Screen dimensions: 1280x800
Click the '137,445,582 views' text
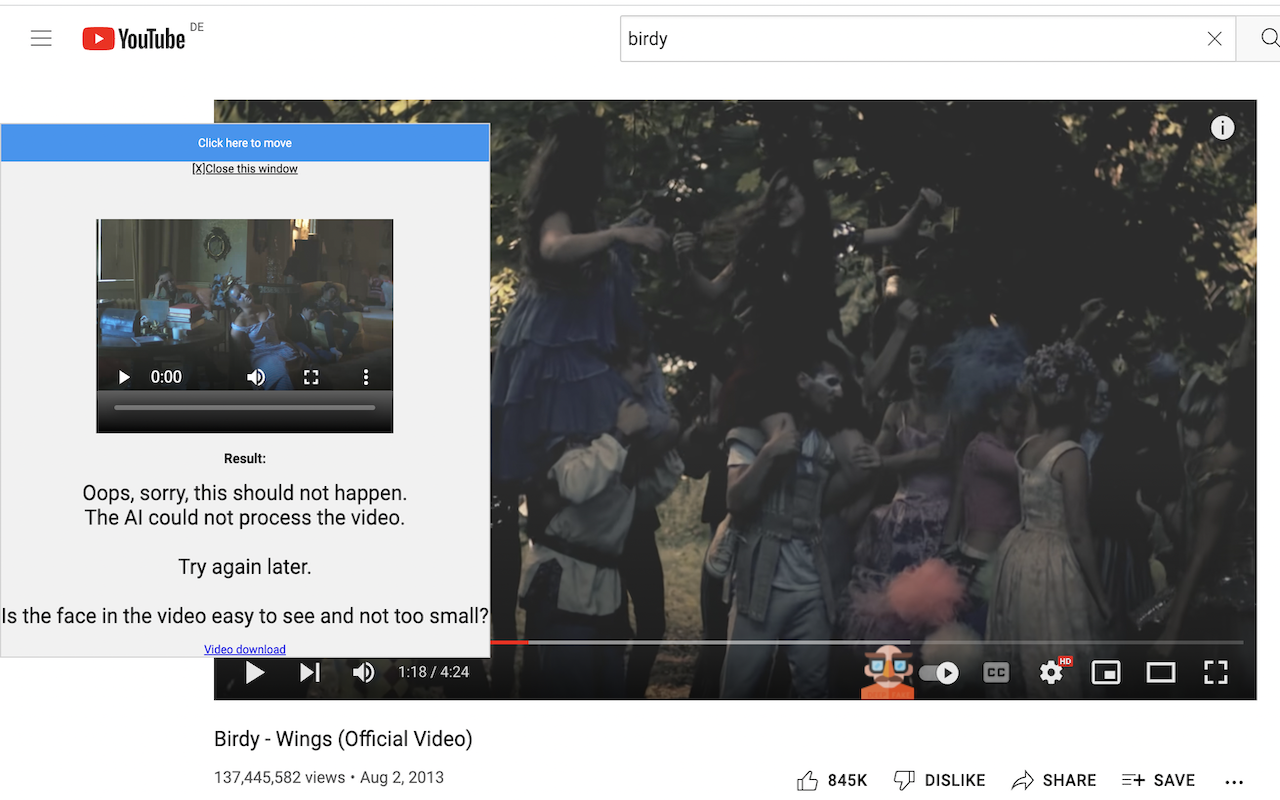[x=279, y=777]
